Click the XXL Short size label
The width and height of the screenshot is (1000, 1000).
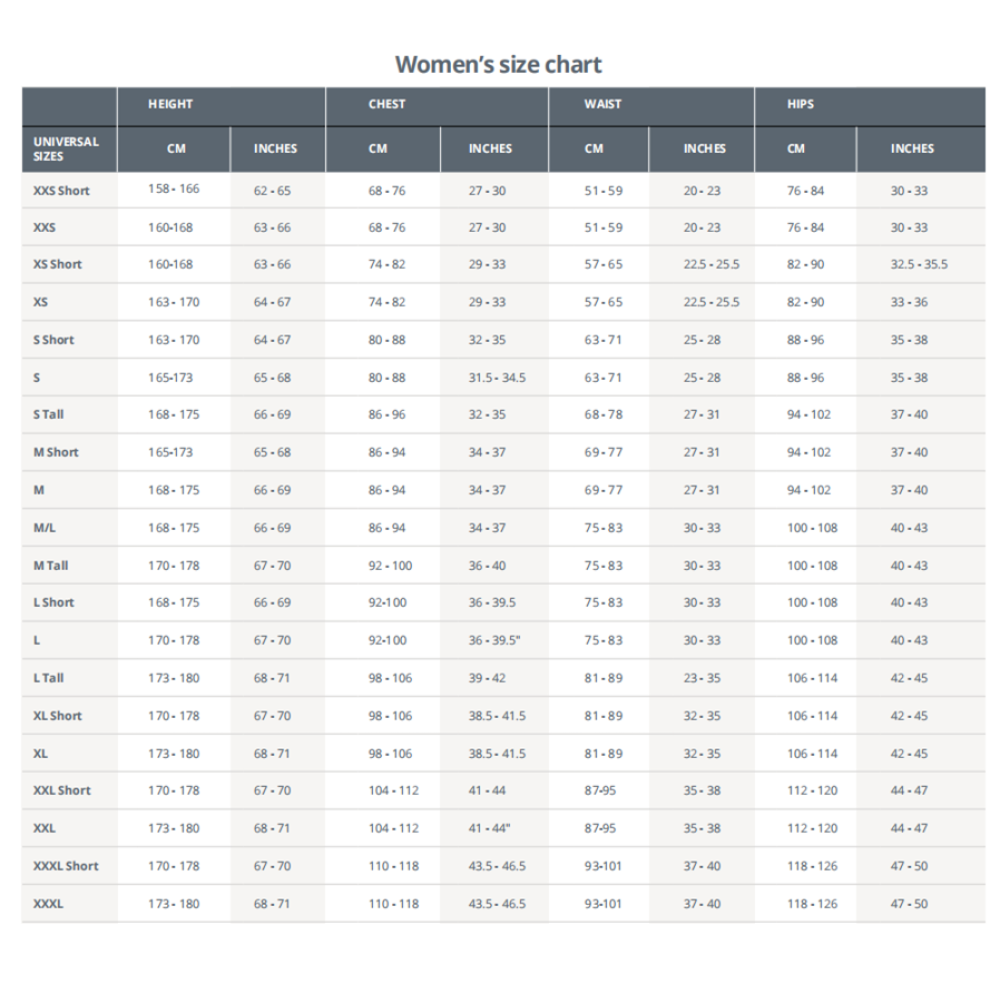(x=62, y=790)
